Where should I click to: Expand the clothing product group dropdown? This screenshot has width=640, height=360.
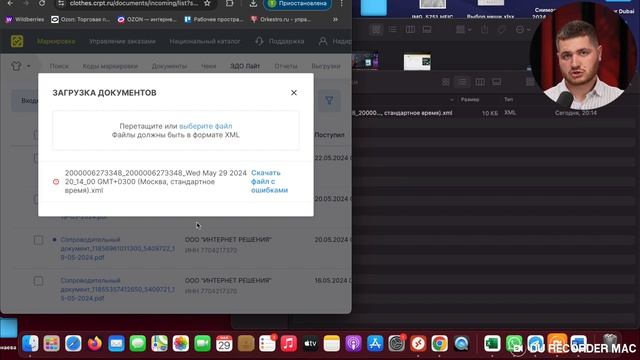tap(20, 66)
